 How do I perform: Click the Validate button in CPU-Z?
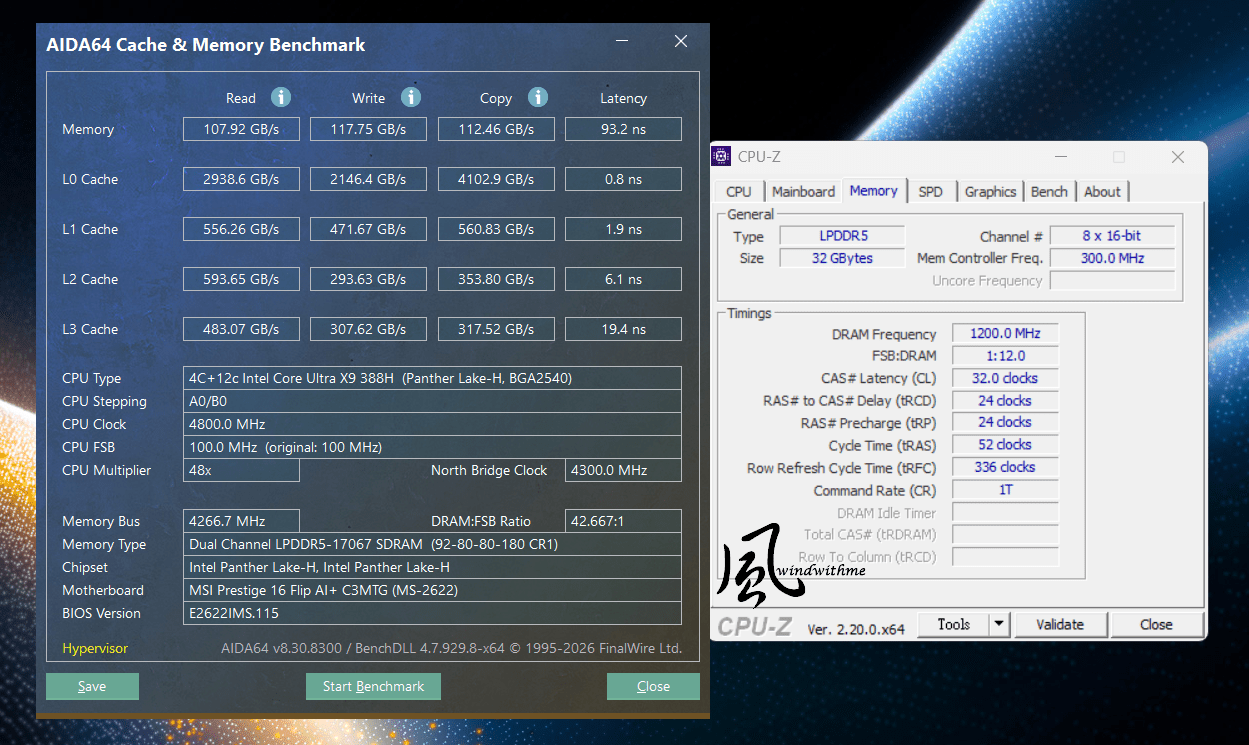pyautogui.click(x=1060, y=625)
